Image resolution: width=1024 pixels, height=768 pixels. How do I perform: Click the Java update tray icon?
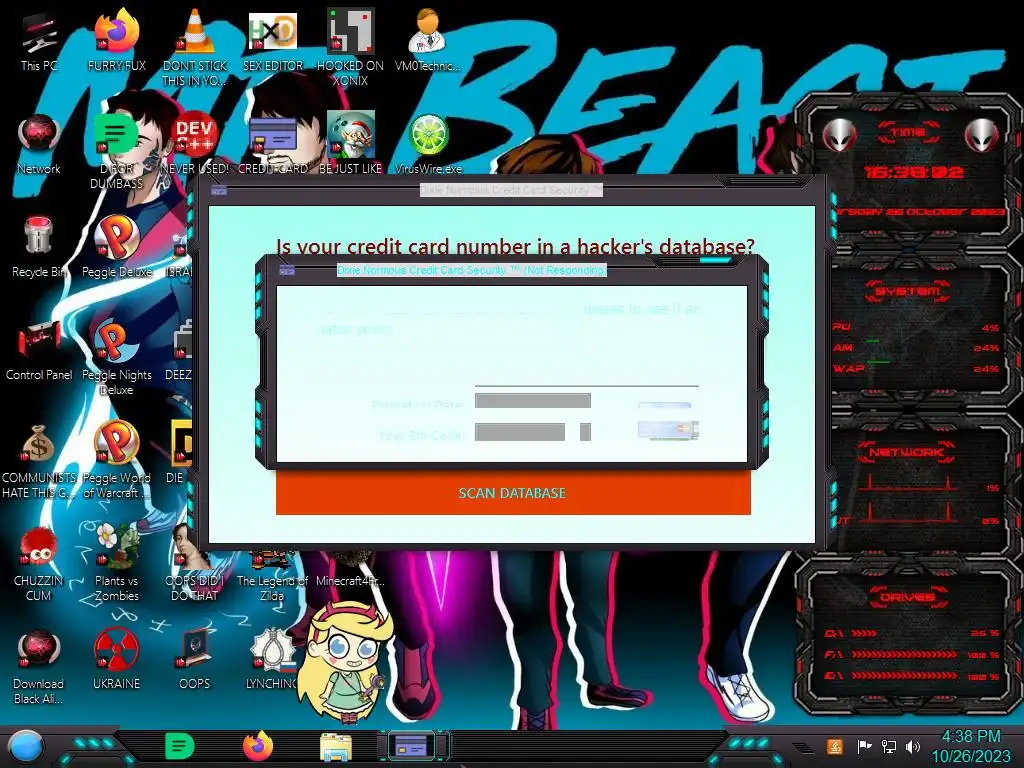pyautogui.click(x=835, y=746)
